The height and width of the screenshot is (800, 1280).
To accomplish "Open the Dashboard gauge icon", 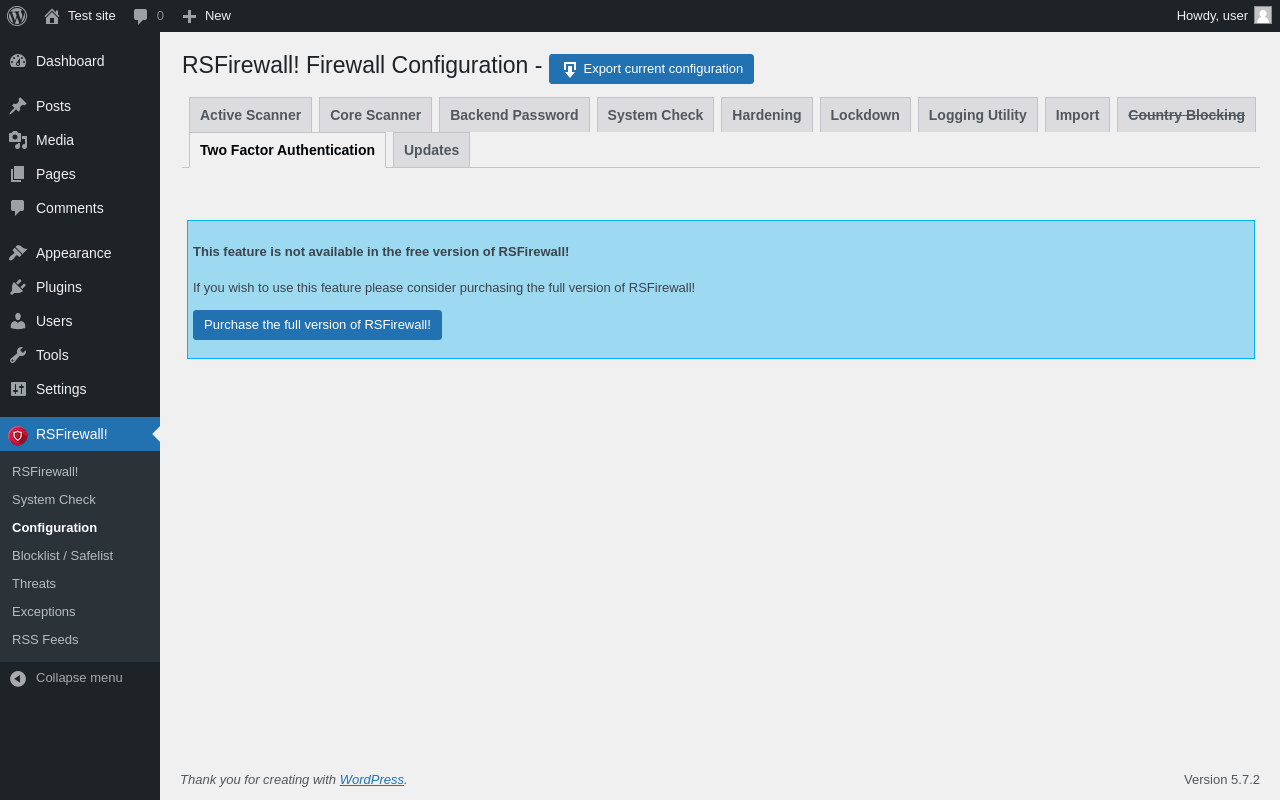I will point(18,61).
